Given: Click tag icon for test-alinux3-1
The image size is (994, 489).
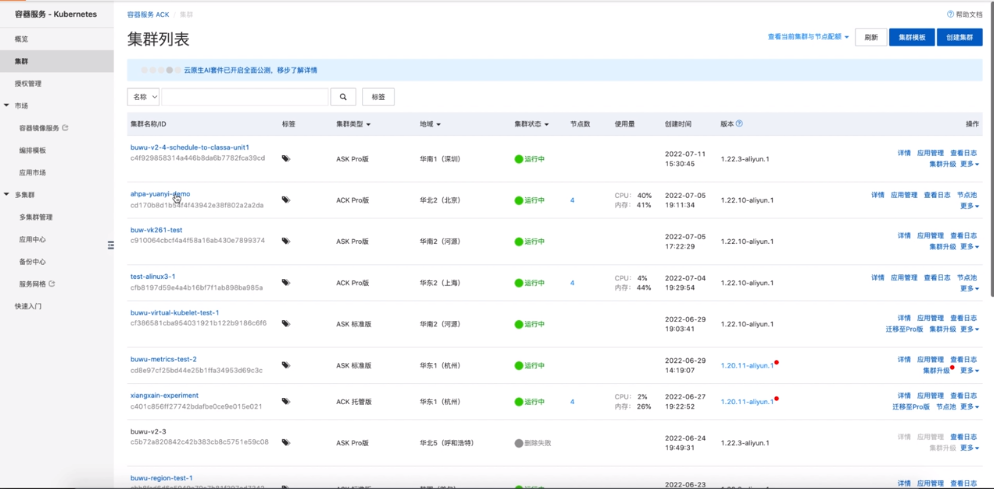Looking at the screenshot, I should click(x=286, y=282).
